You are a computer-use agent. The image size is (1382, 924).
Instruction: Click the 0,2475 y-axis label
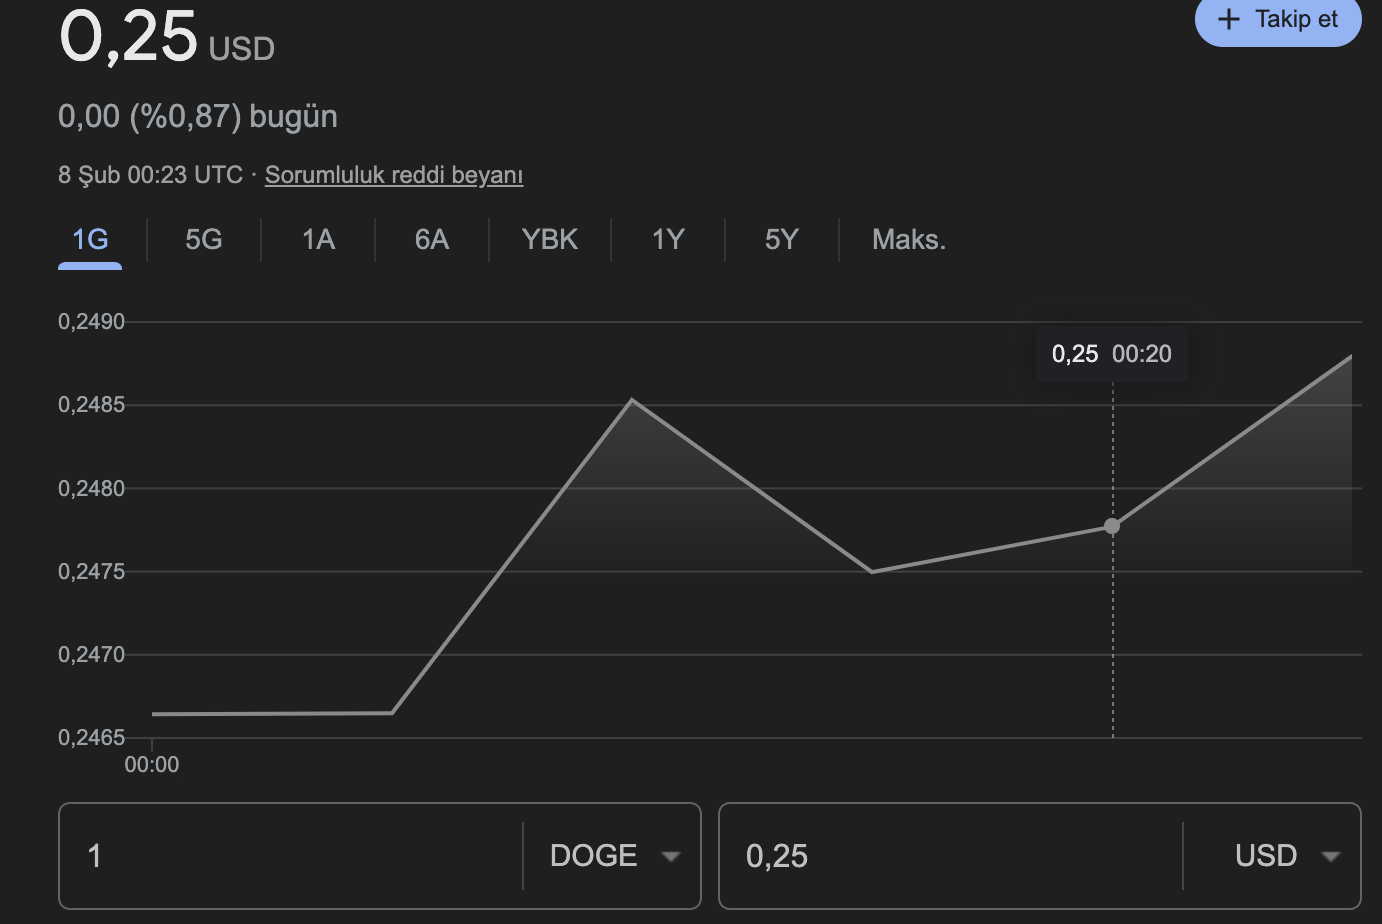pos(92,572)
